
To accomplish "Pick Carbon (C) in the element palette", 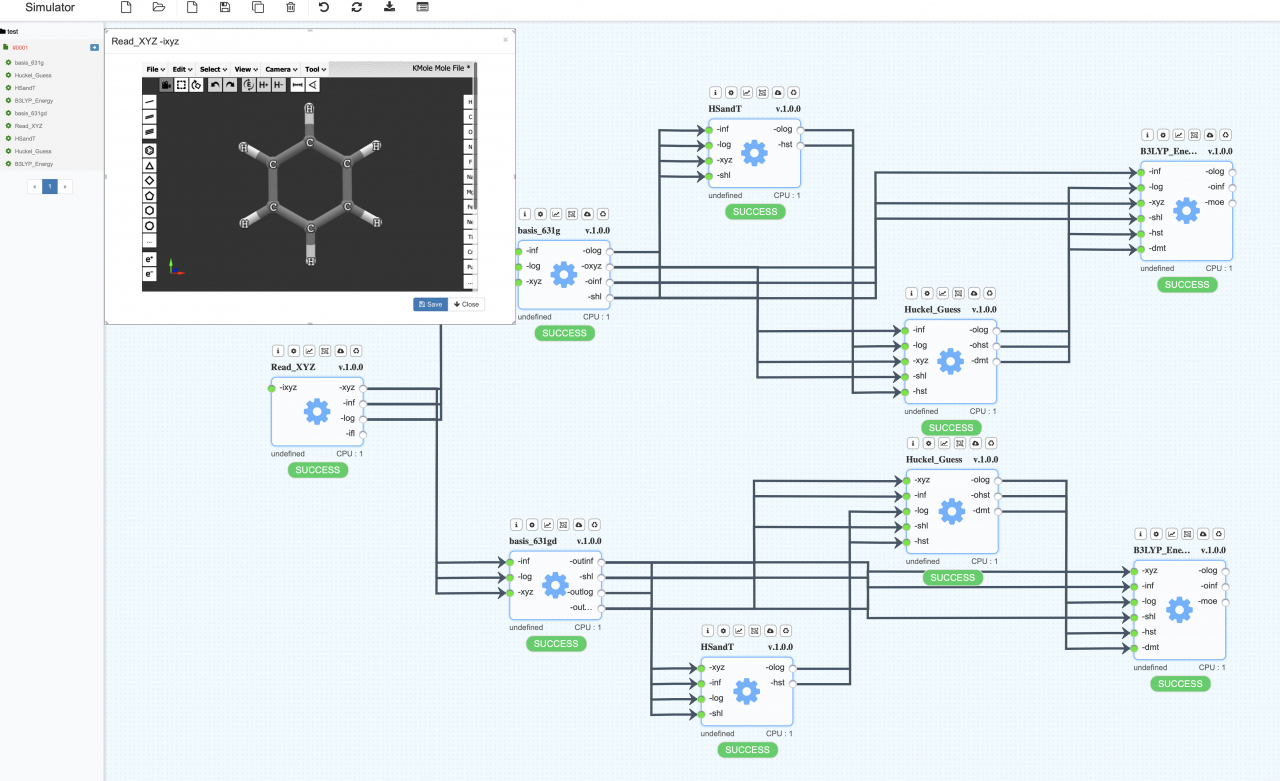I will [470, 117].
